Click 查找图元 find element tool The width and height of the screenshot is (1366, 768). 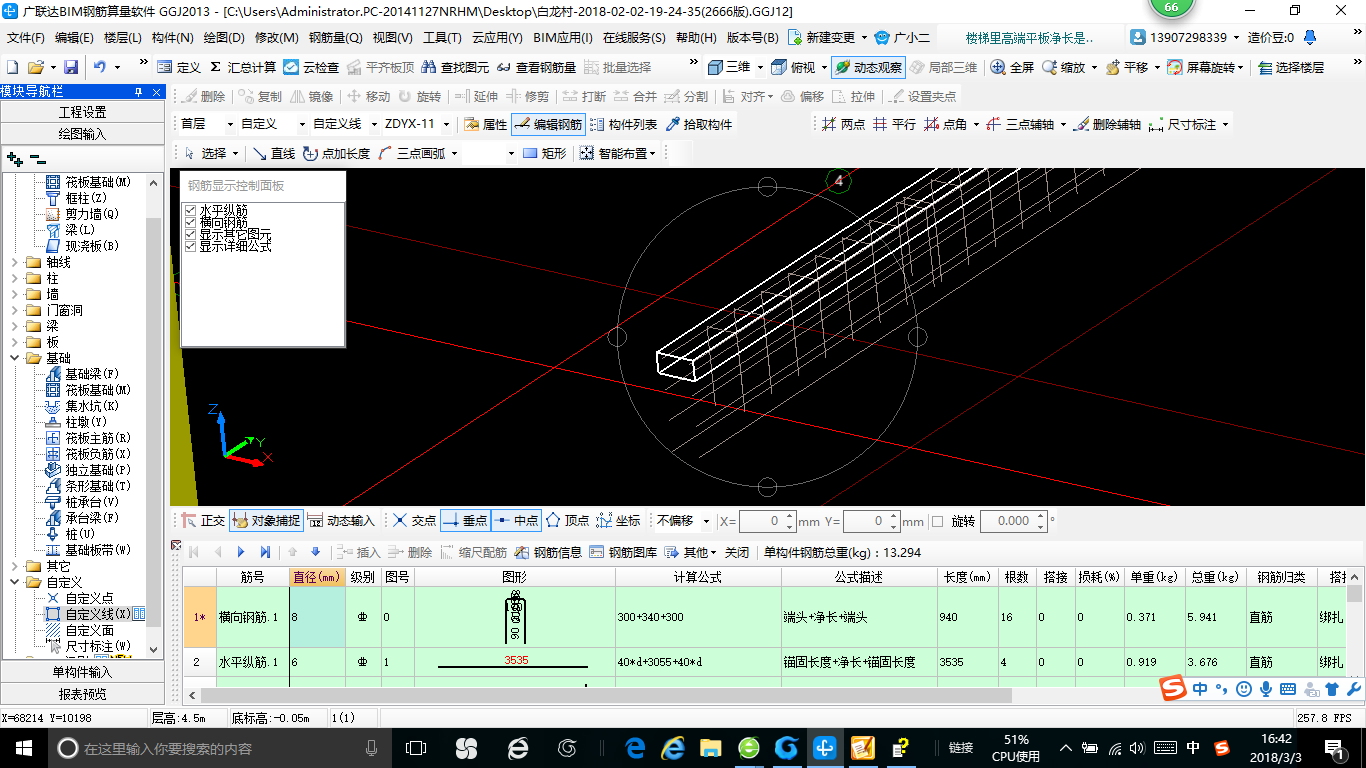coord(456,67)
